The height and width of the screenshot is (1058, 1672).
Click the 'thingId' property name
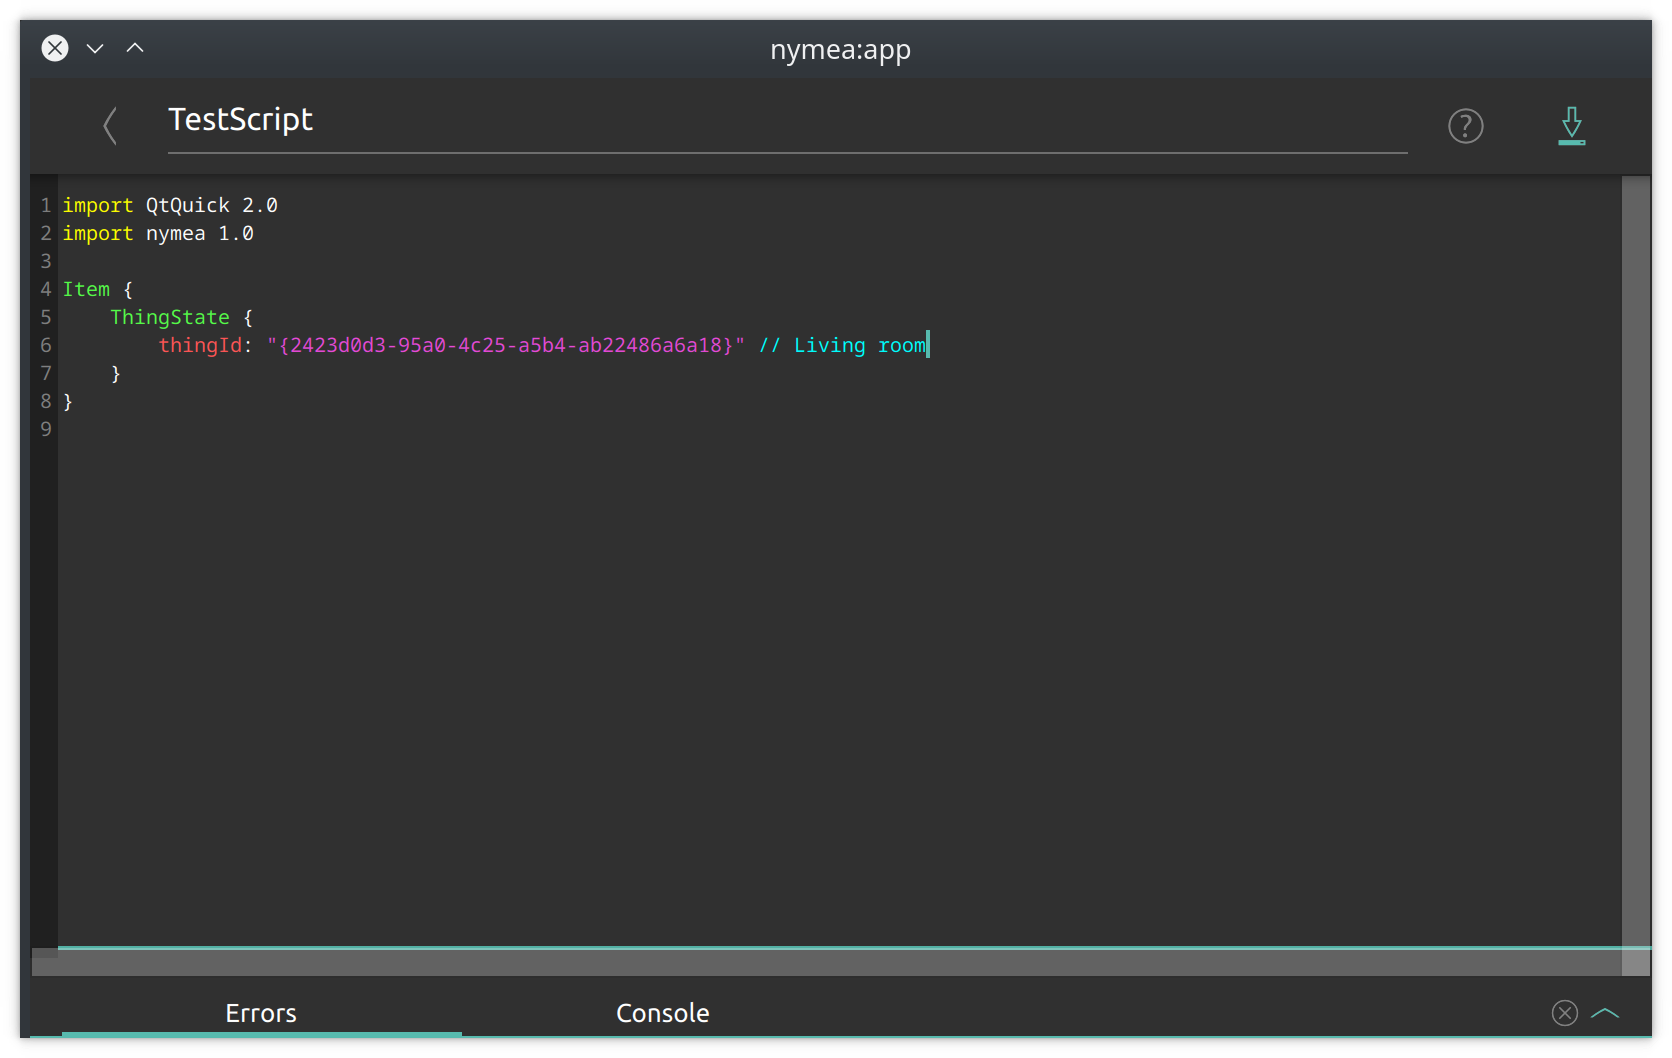[x=200, y=345]
